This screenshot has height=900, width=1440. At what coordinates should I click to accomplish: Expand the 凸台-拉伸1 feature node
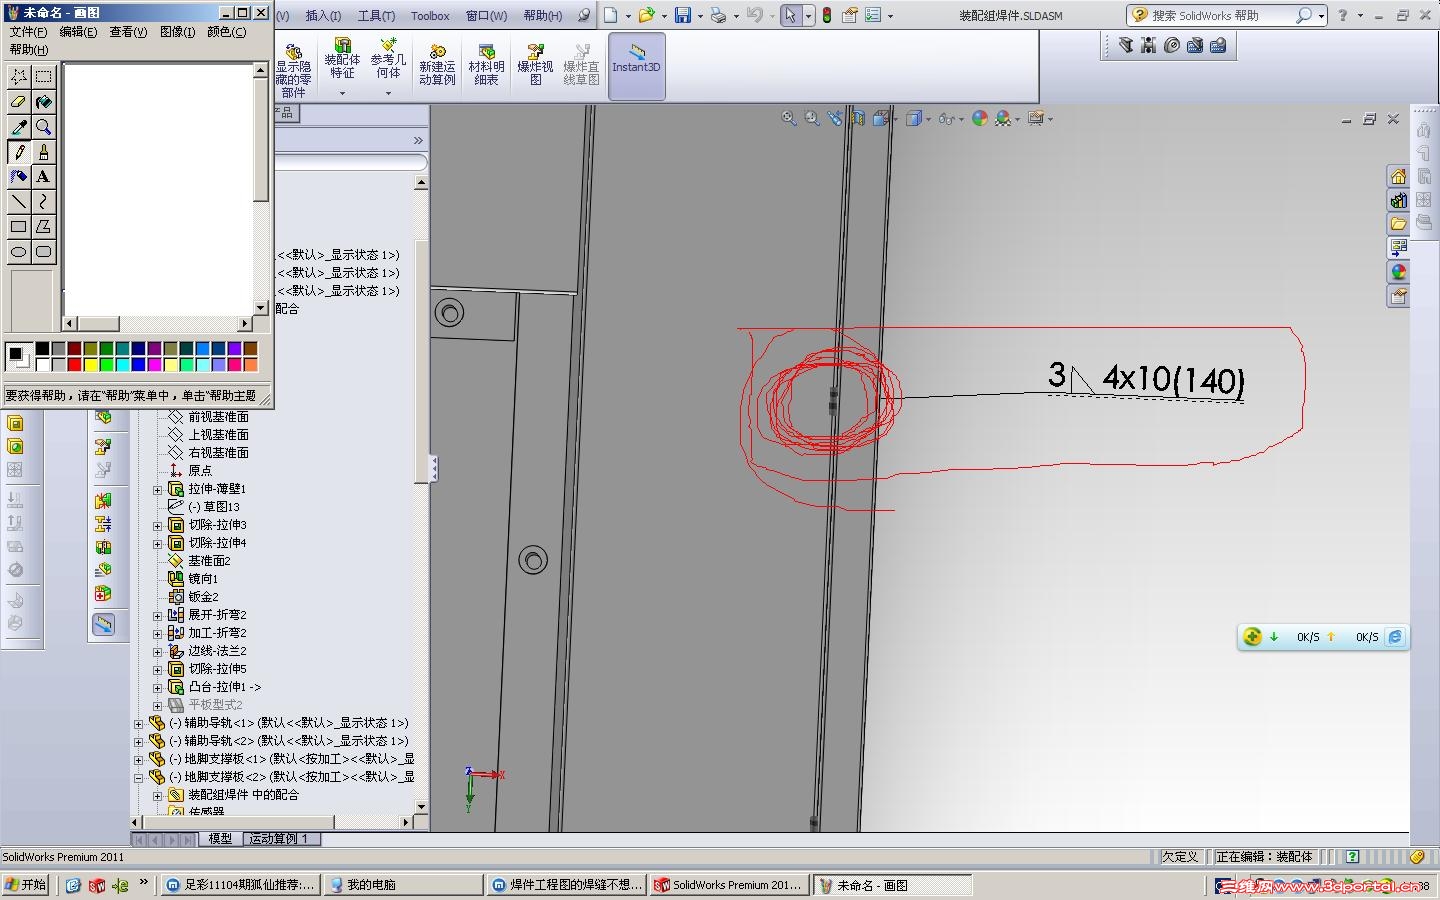point(157,687)
